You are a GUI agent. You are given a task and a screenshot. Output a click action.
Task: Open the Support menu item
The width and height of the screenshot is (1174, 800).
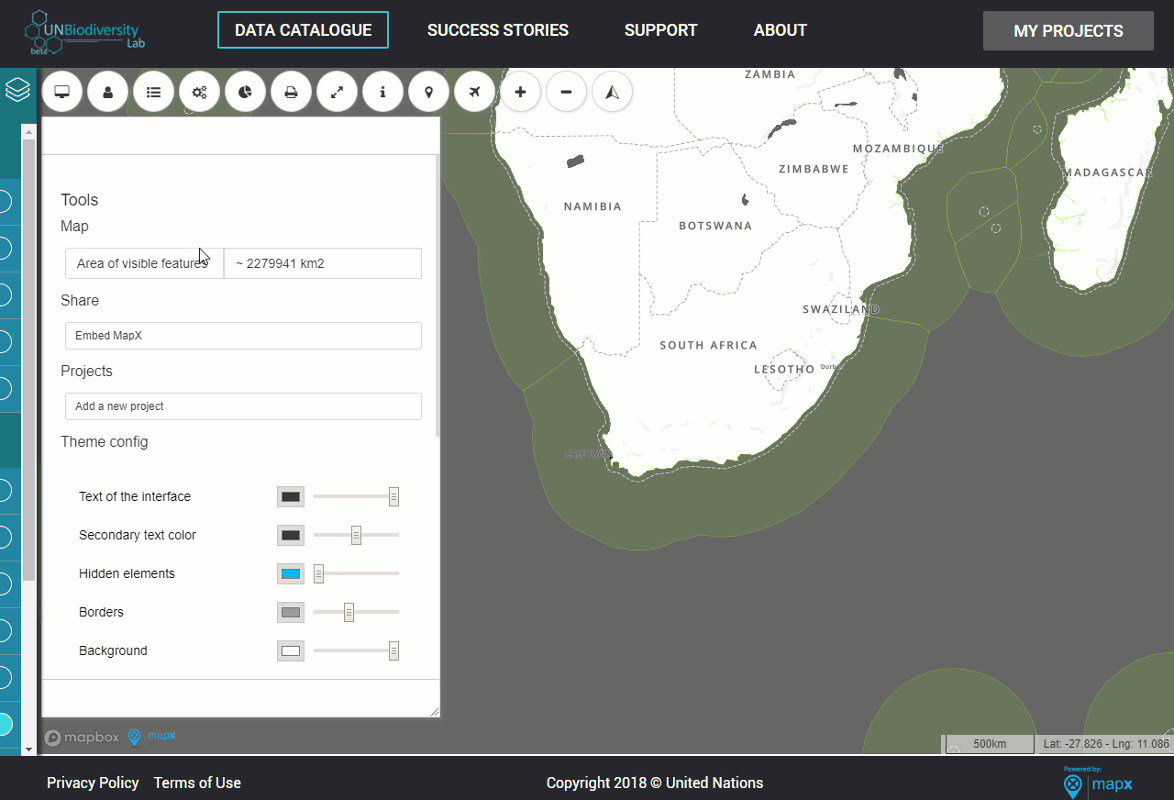coord(660,30)
